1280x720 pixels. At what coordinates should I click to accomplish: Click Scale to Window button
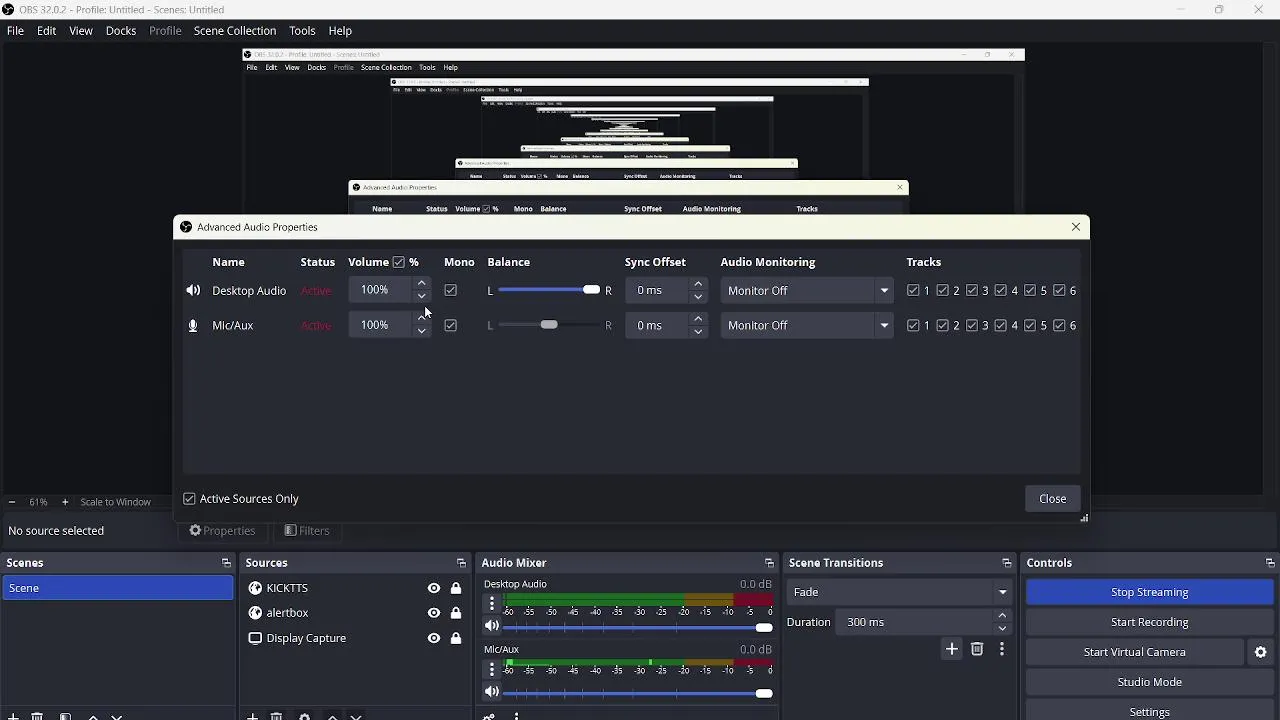point(116,502)
